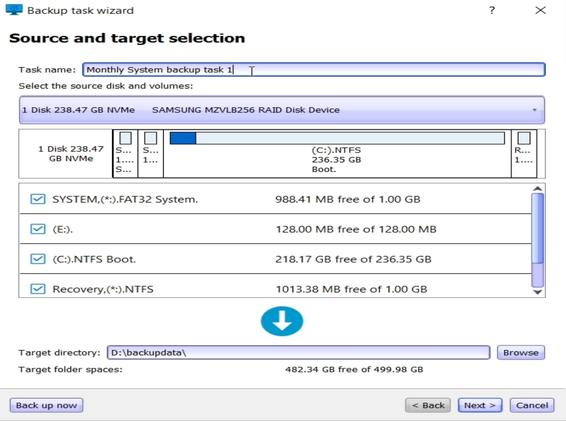Image resolution: width=566 pixels, height=421 pixels.
Task: Tick the first small partition checkbox in disk map
Action: tap(125, 138)
